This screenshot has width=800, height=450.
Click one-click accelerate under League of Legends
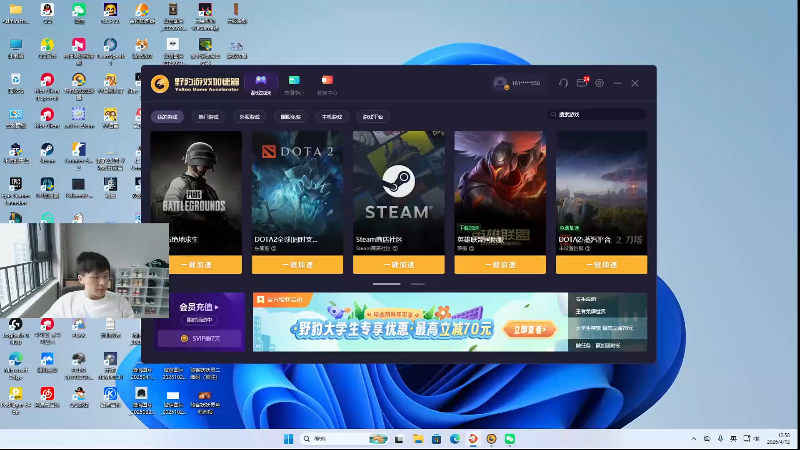pos(500,265)
